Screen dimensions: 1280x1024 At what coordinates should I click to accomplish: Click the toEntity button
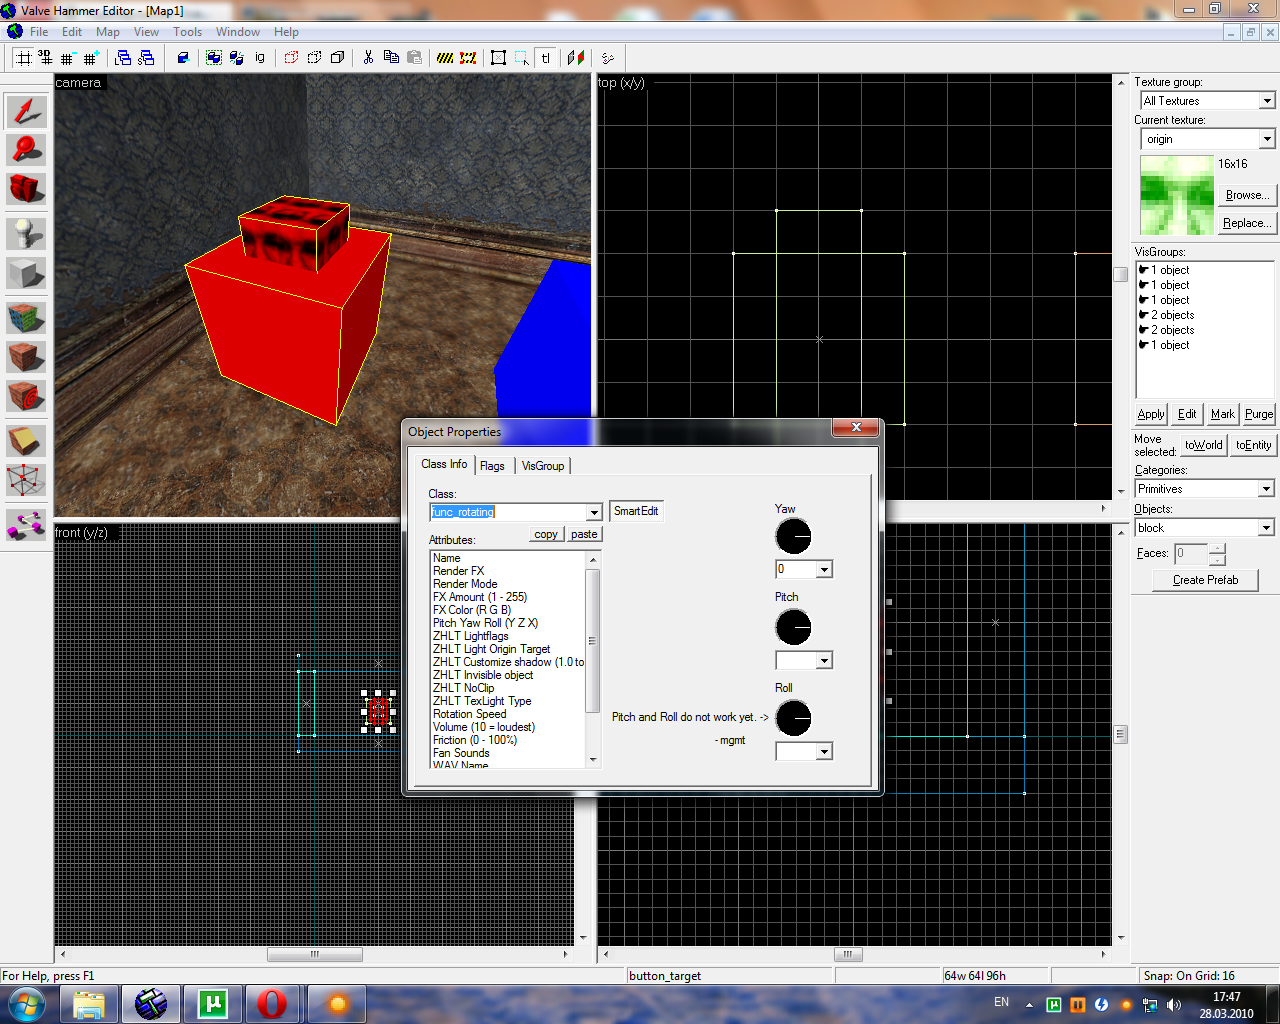tap(1253, 445)
